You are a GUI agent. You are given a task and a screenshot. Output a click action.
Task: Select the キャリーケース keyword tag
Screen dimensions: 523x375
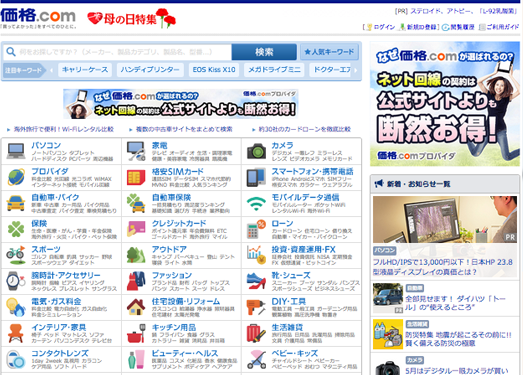[x=85, y=70]
